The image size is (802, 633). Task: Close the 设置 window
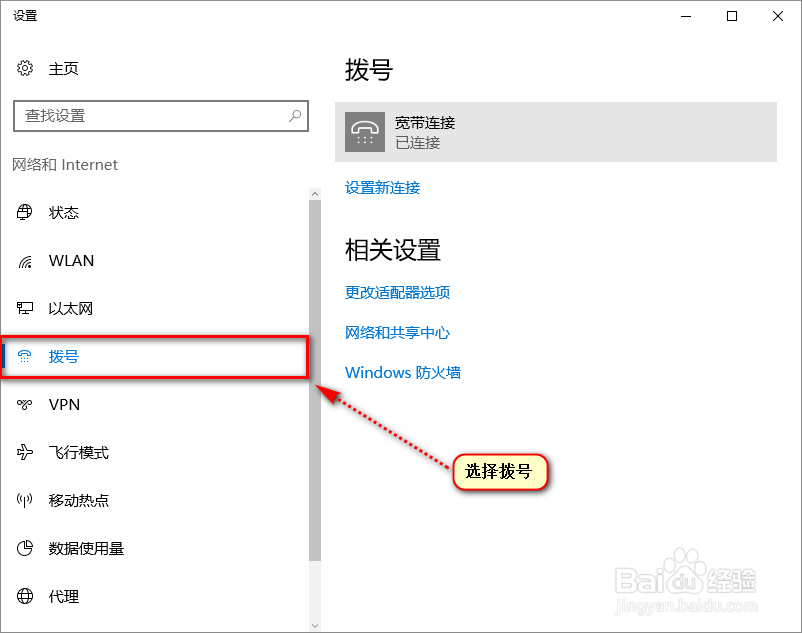click(778, 16)
